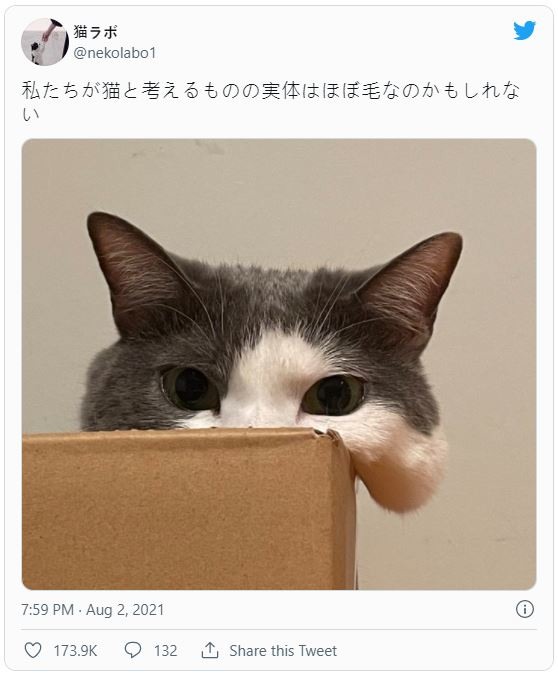Image resolution: width=558 pixels, height=673 pixels.
Task: Click the 7:59 PM timestamp
Action: (48, 609)
